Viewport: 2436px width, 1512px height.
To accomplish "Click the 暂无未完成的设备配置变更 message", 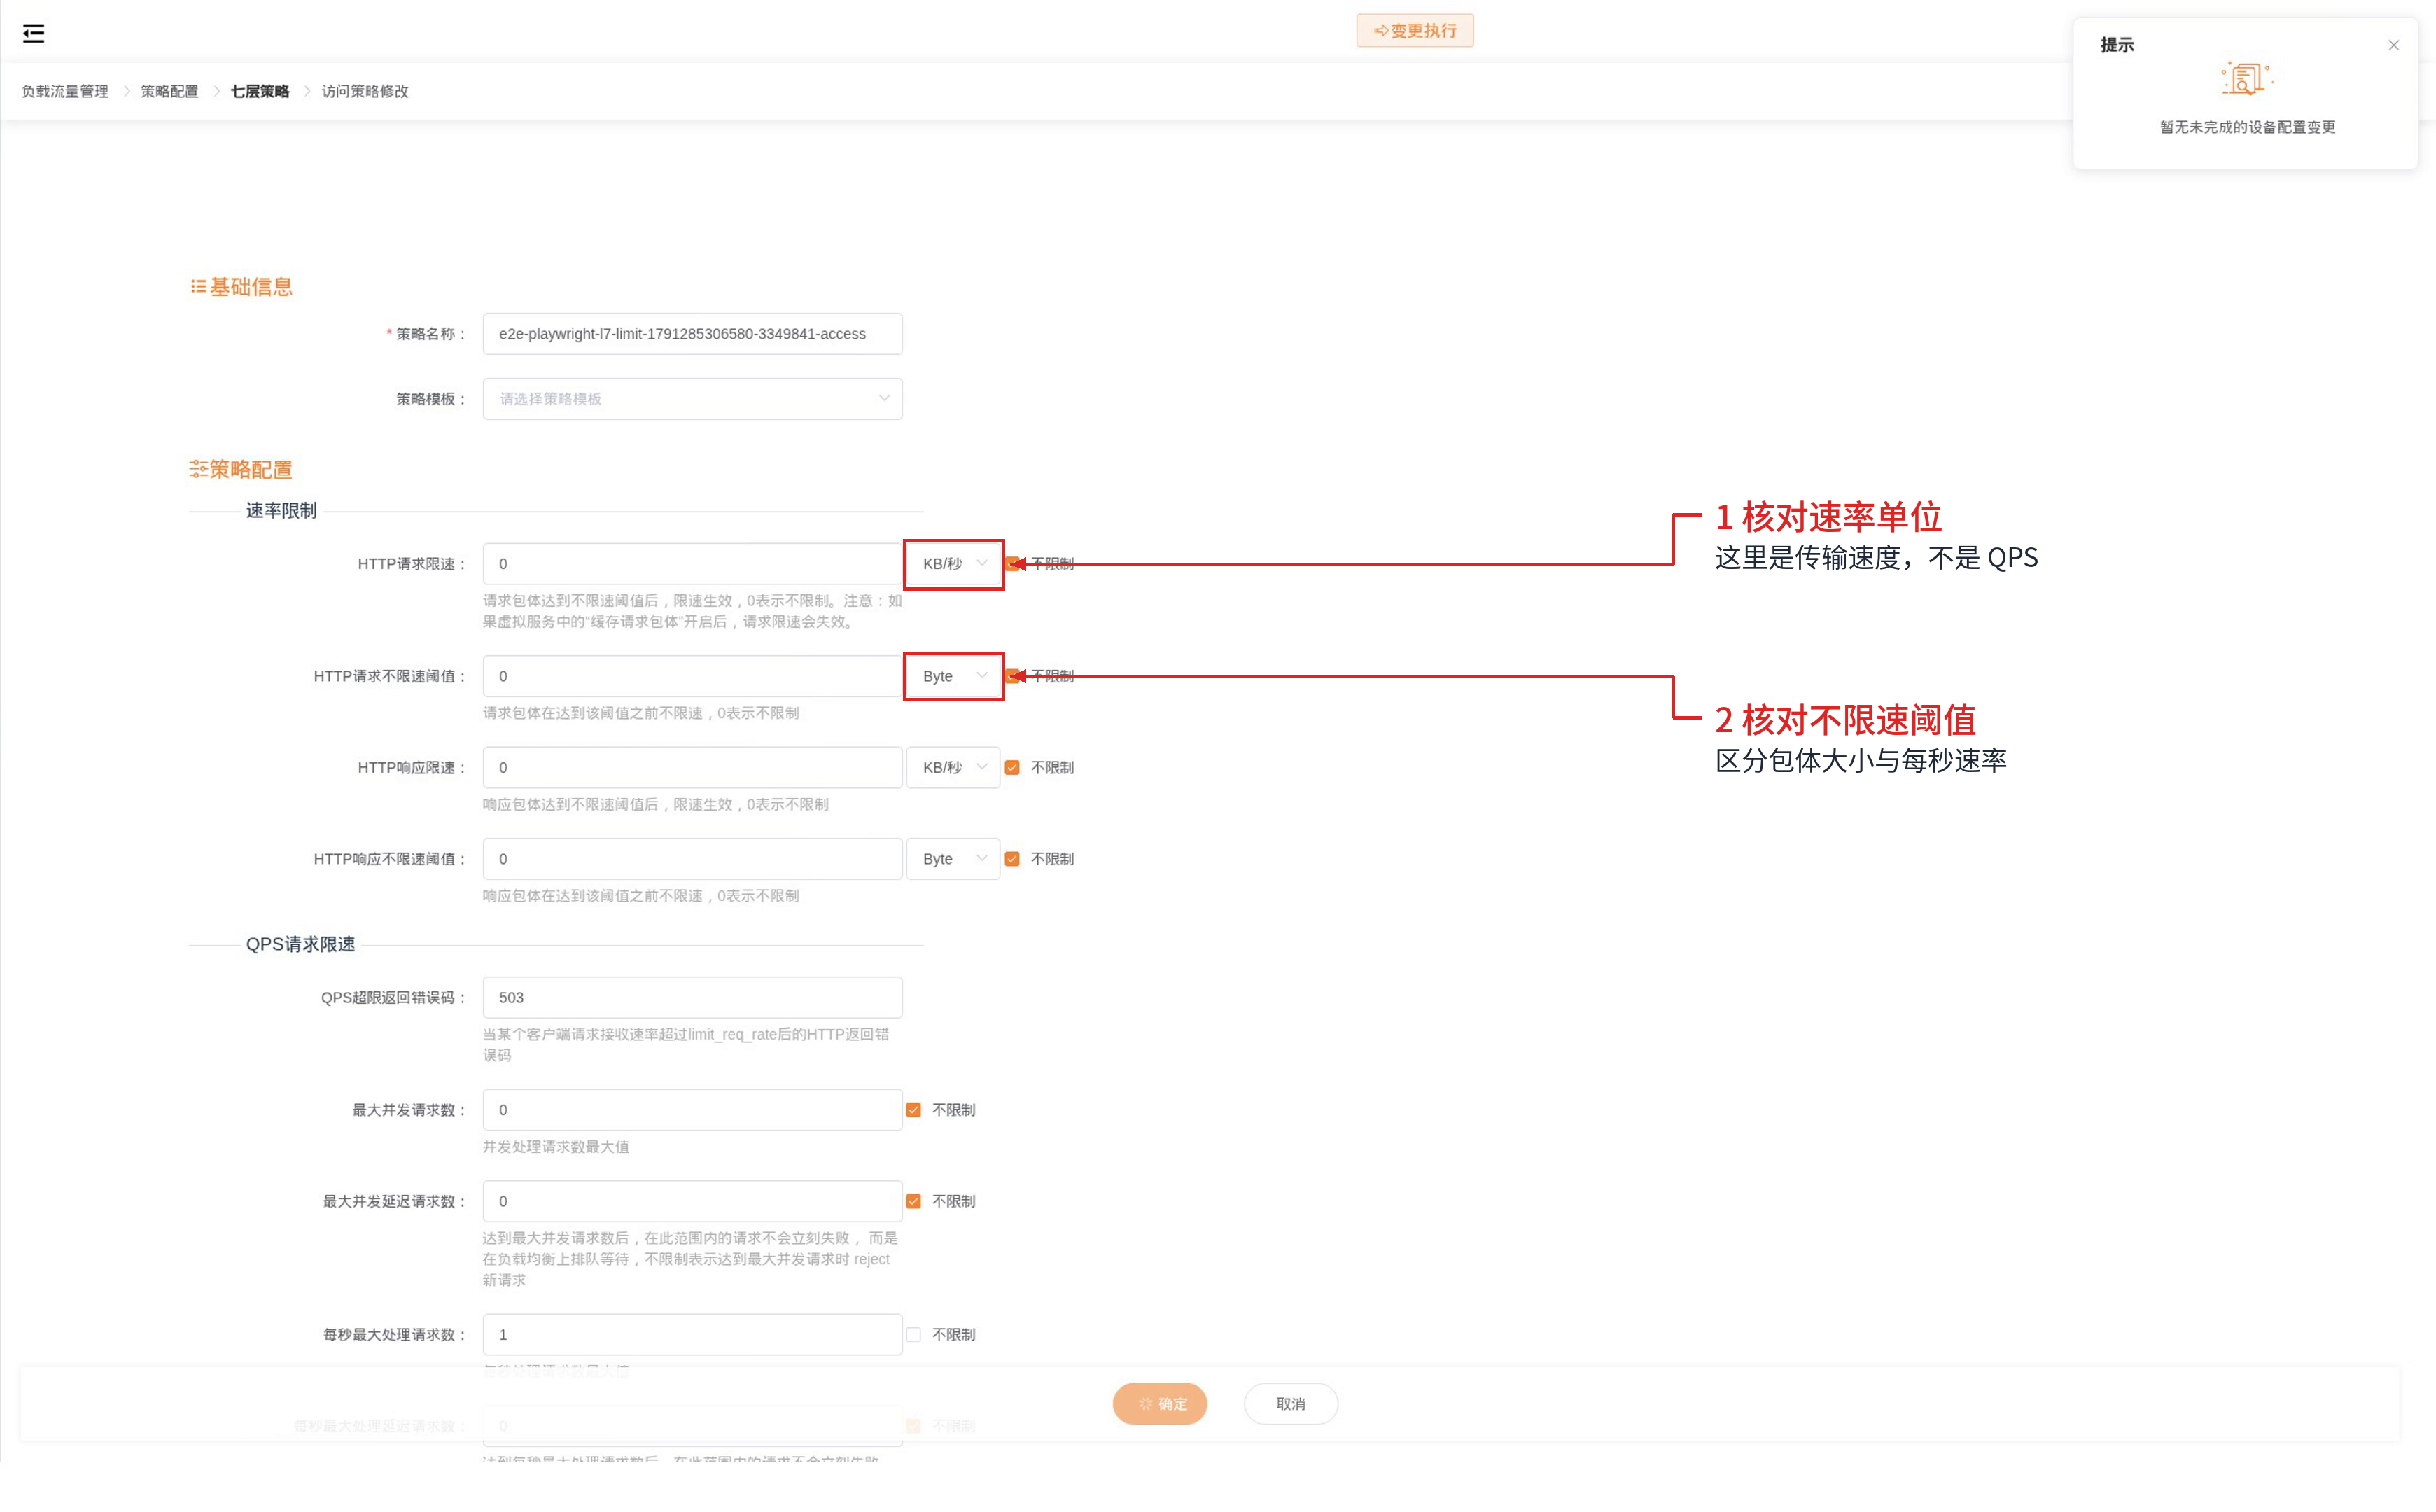I will [2247, 127].
